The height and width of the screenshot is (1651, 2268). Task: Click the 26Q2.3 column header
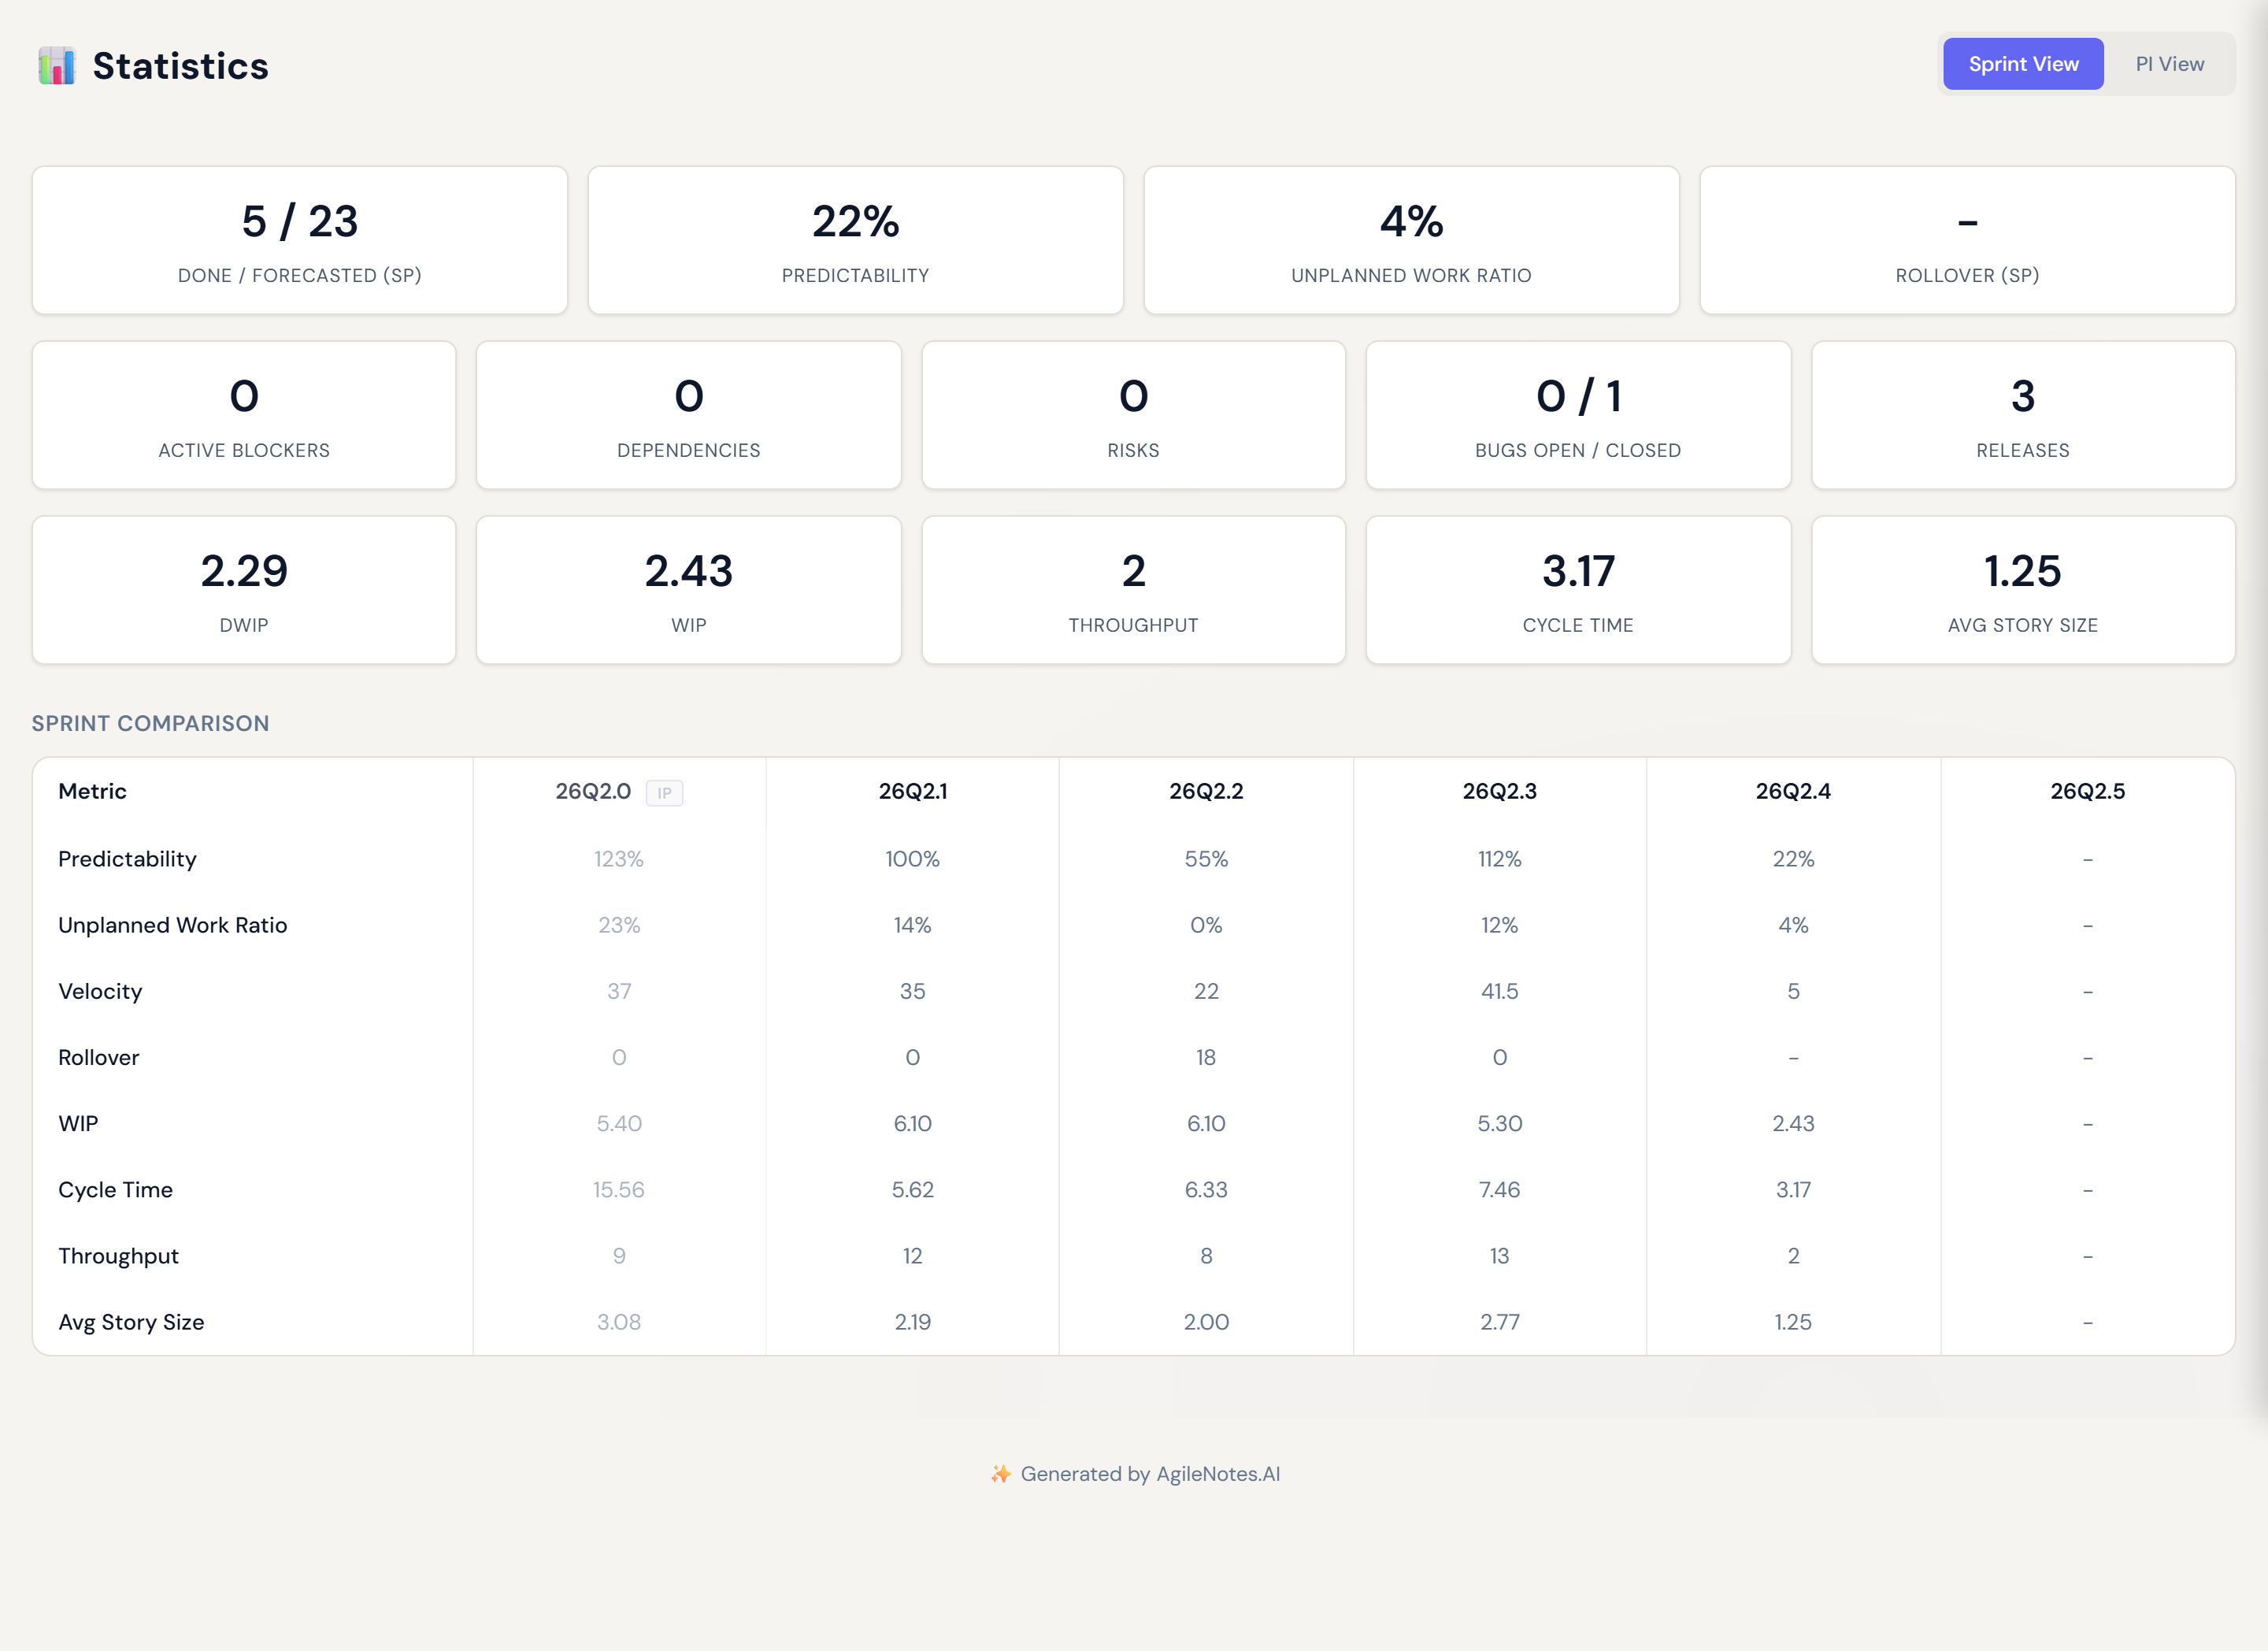[1499, 791]
